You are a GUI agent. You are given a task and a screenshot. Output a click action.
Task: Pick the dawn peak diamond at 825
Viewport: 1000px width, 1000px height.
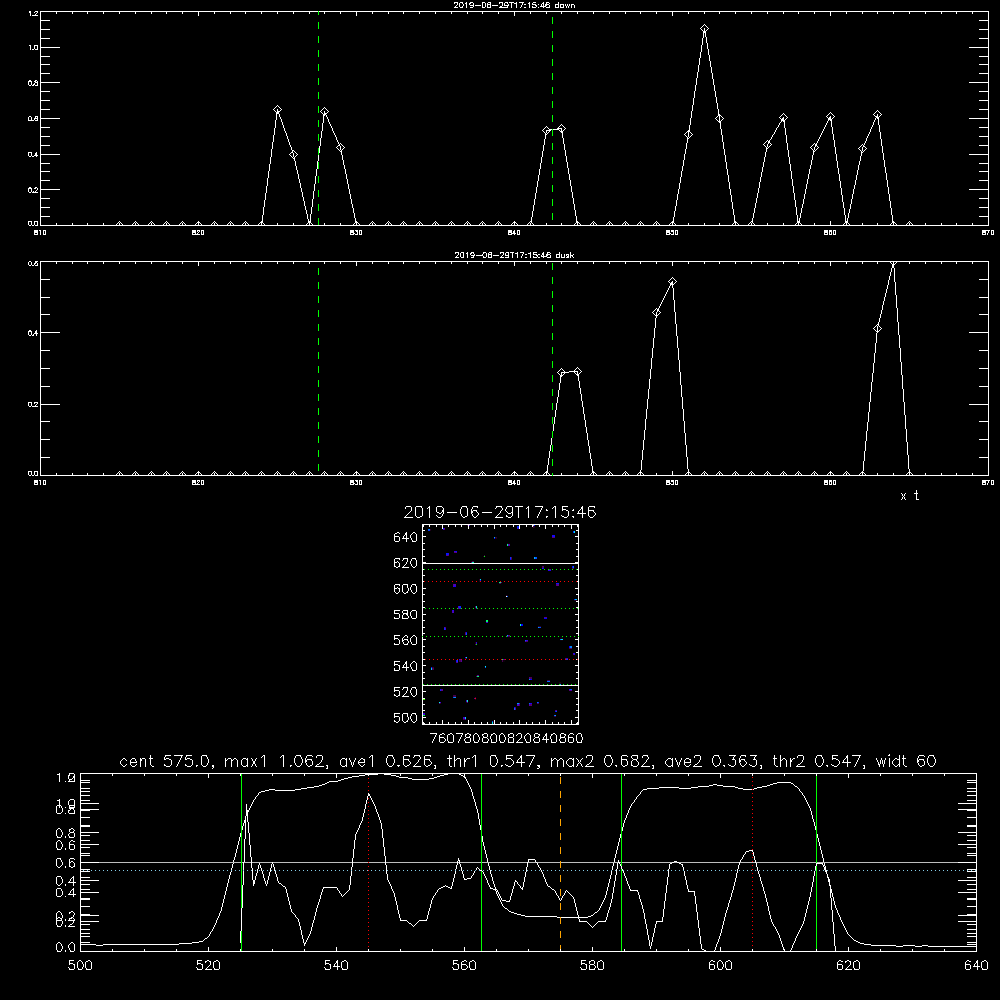coord(277,110)
